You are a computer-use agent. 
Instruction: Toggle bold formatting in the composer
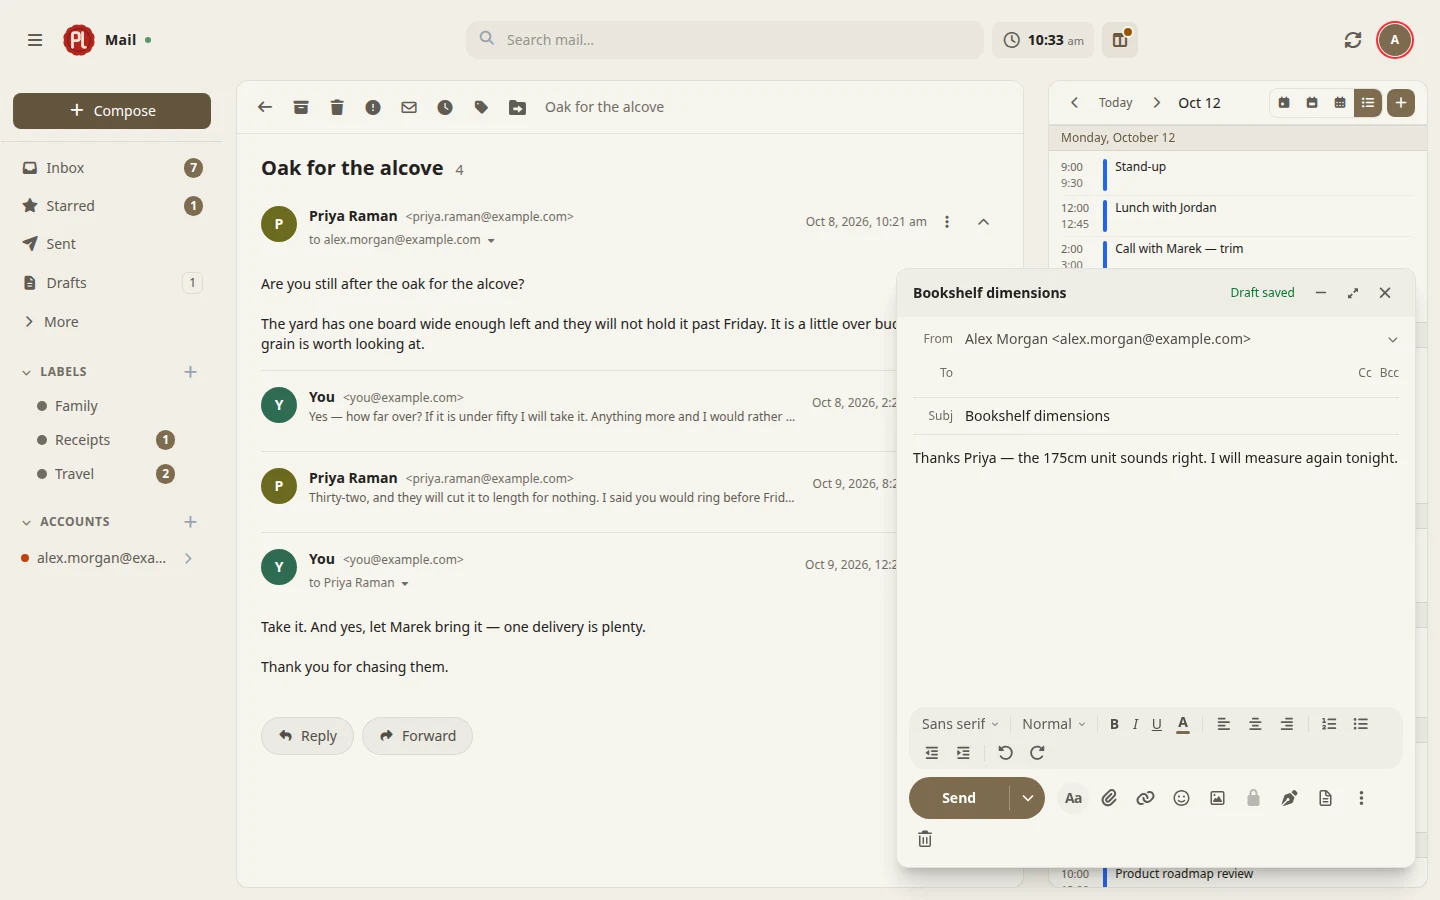click(1114, 724)
